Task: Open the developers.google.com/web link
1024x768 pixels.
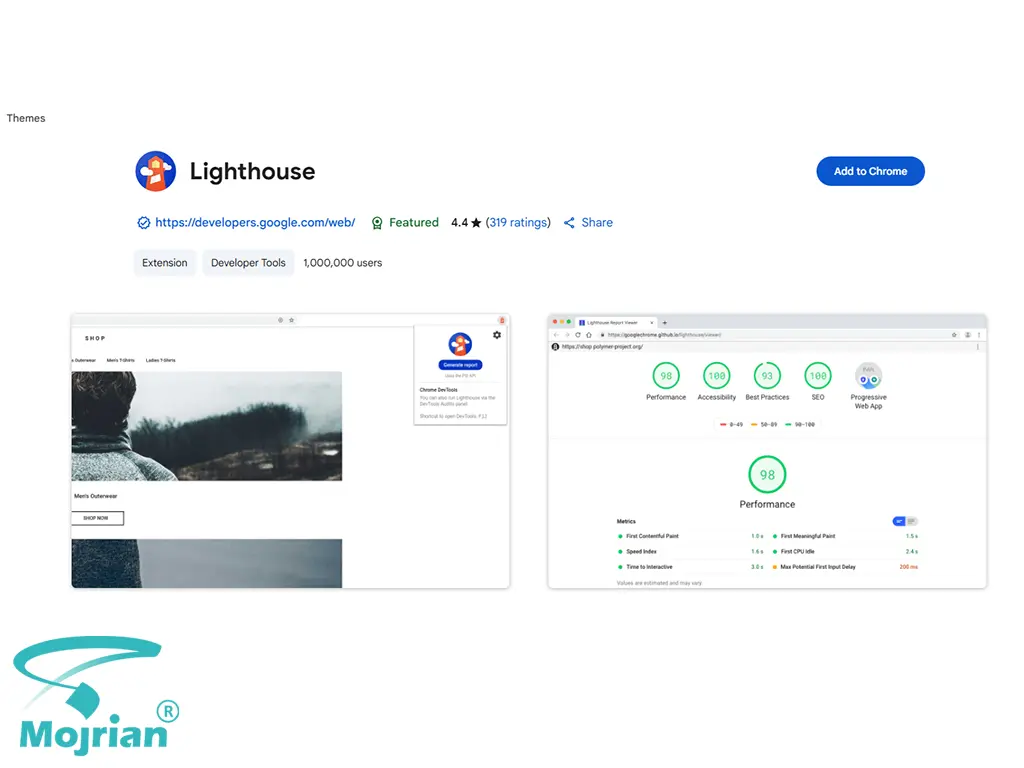Action: 255,223
